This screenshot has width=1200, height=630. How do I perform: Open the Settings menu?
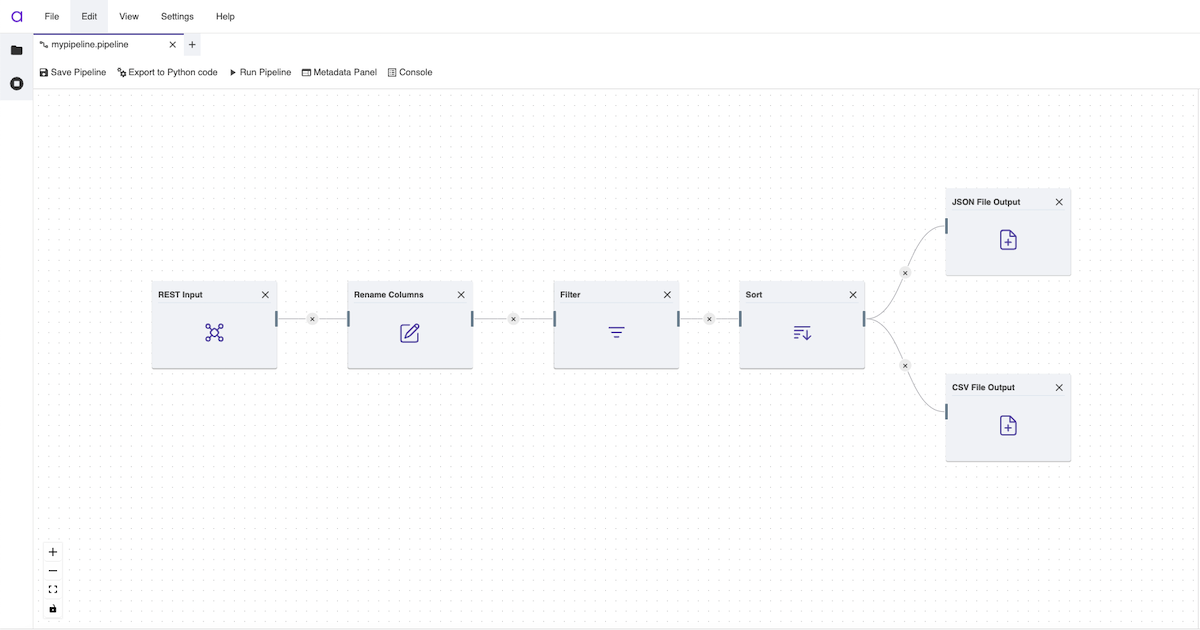(177, 16)
